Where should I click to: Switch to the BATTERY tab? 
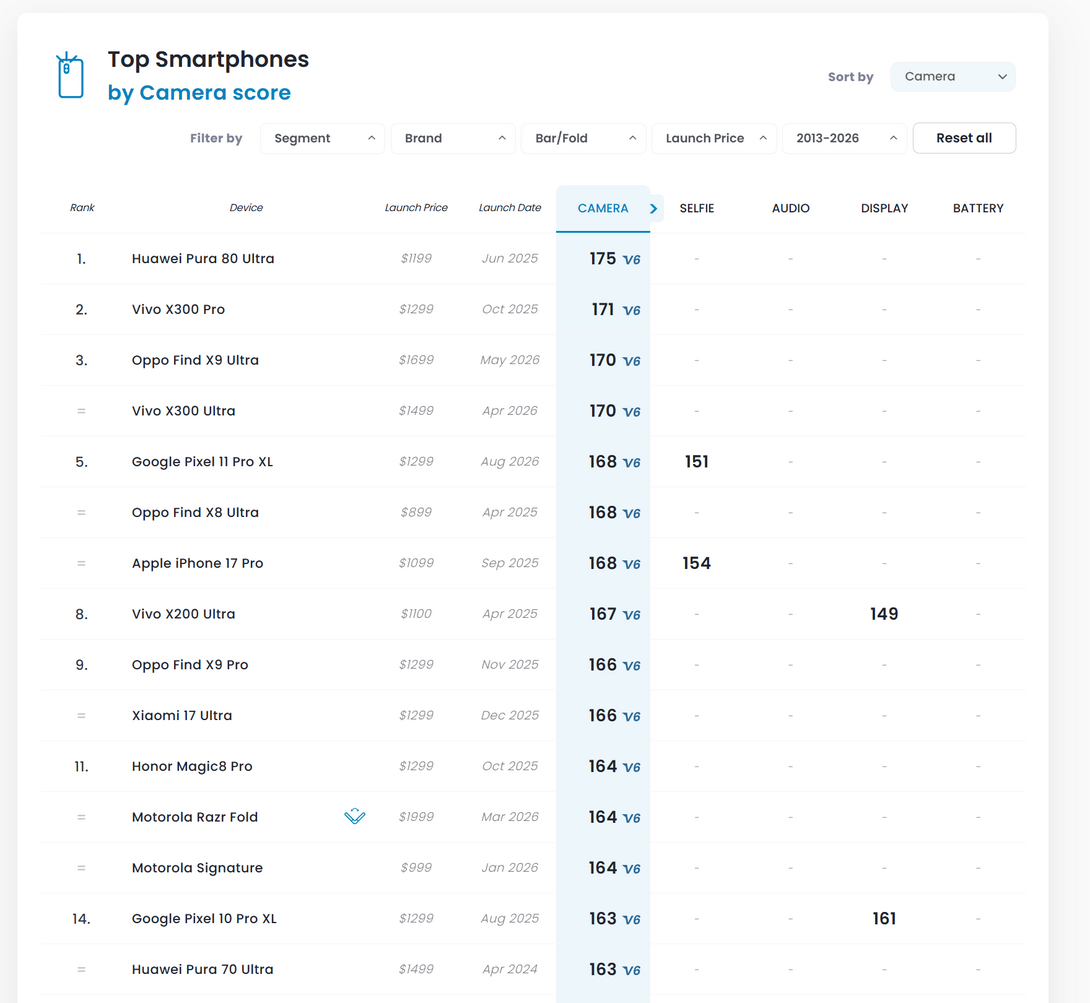click(x=978, y=209)
